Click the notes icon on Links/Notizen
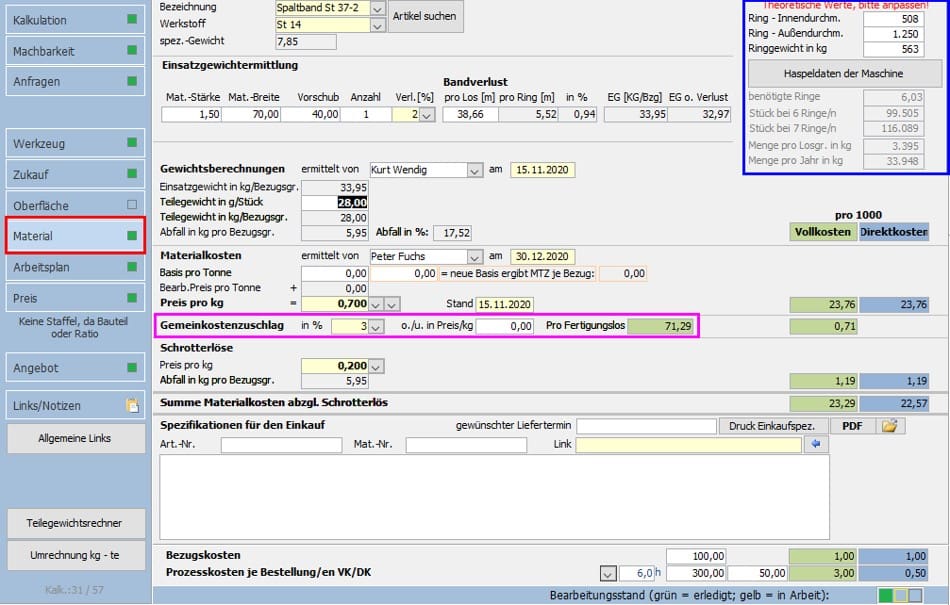Viewport: 950px width, 605px height. 132,406
